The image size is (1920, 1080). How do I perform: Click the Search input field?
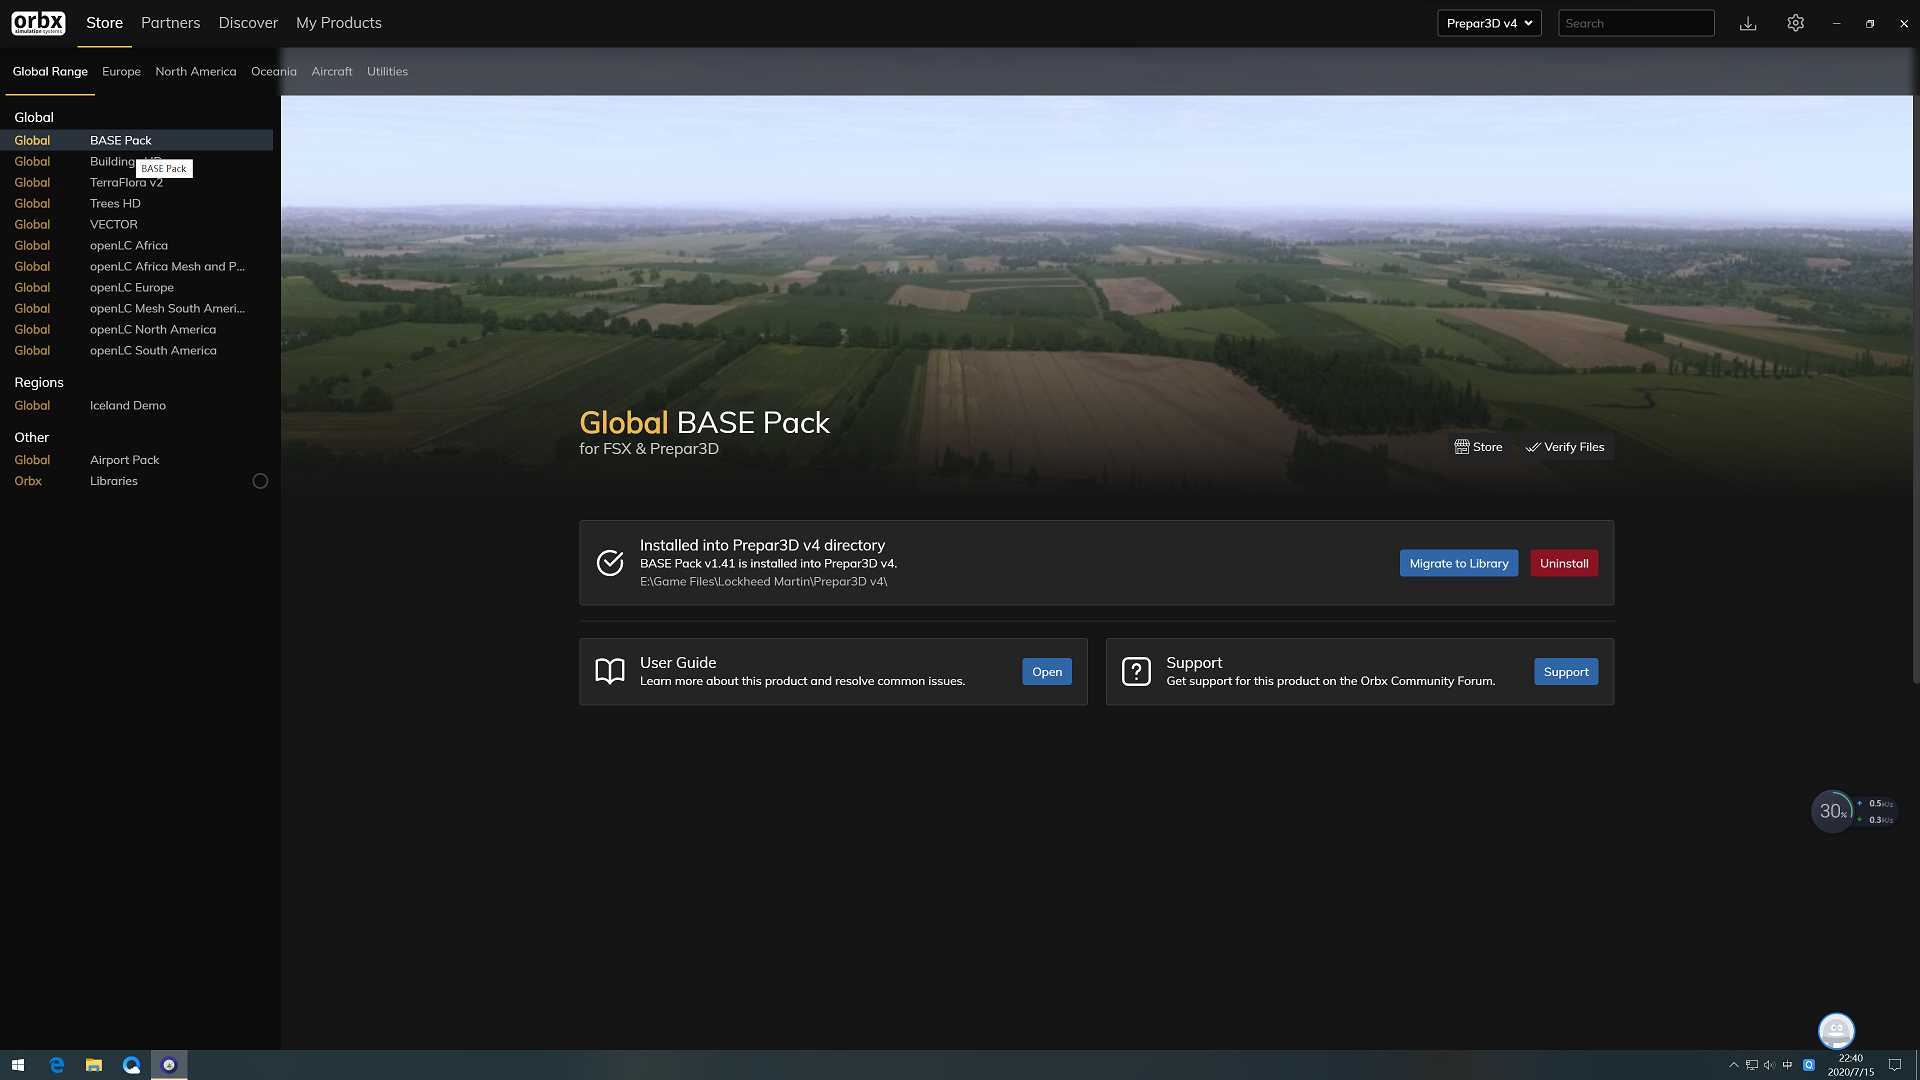pyautogui.click(x=1636, y=23)
